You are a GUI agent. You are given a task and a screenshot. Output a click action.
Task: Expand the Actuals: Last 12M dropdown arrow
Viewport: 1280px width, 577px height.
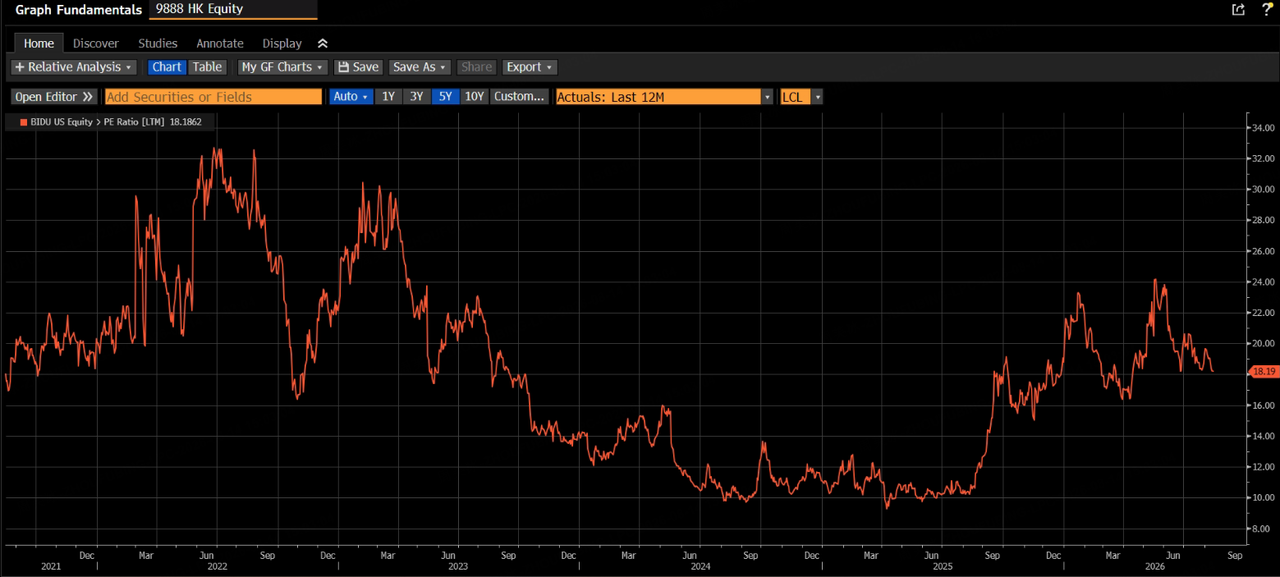point(768,97)
